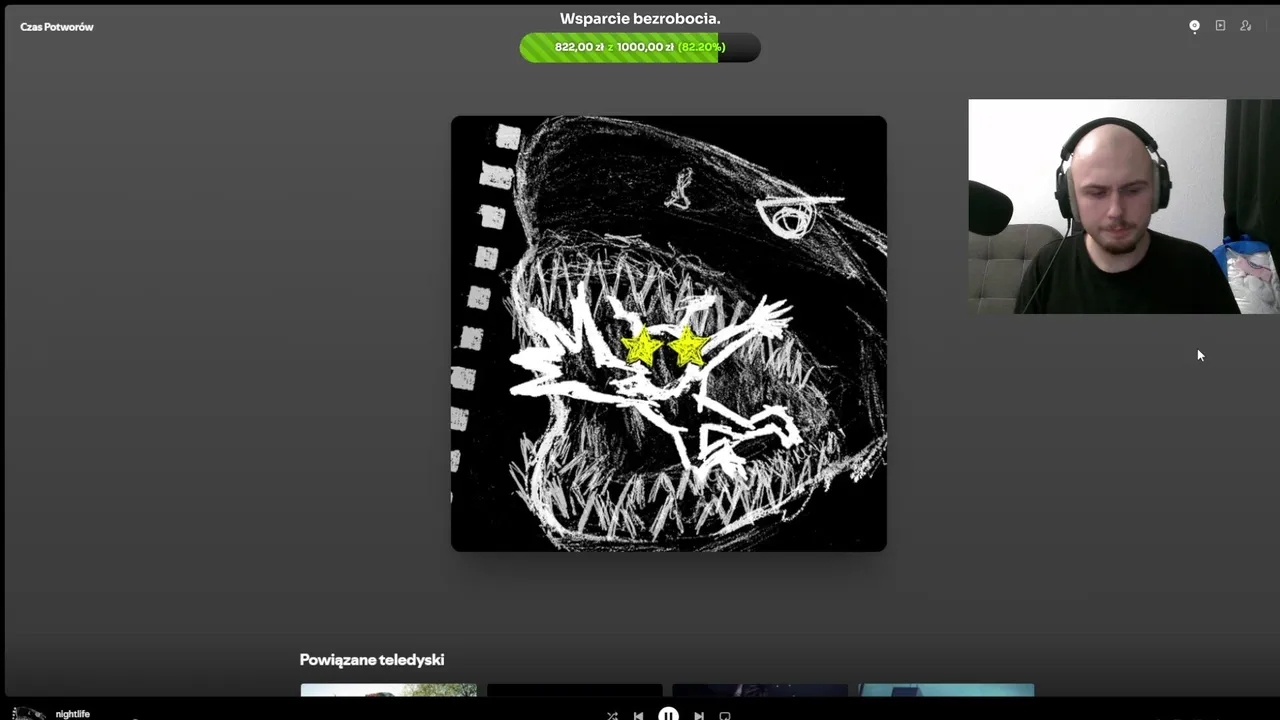Toggle shuffle playback
Viewport: 1280px width, 720px height.
[612, 716]
